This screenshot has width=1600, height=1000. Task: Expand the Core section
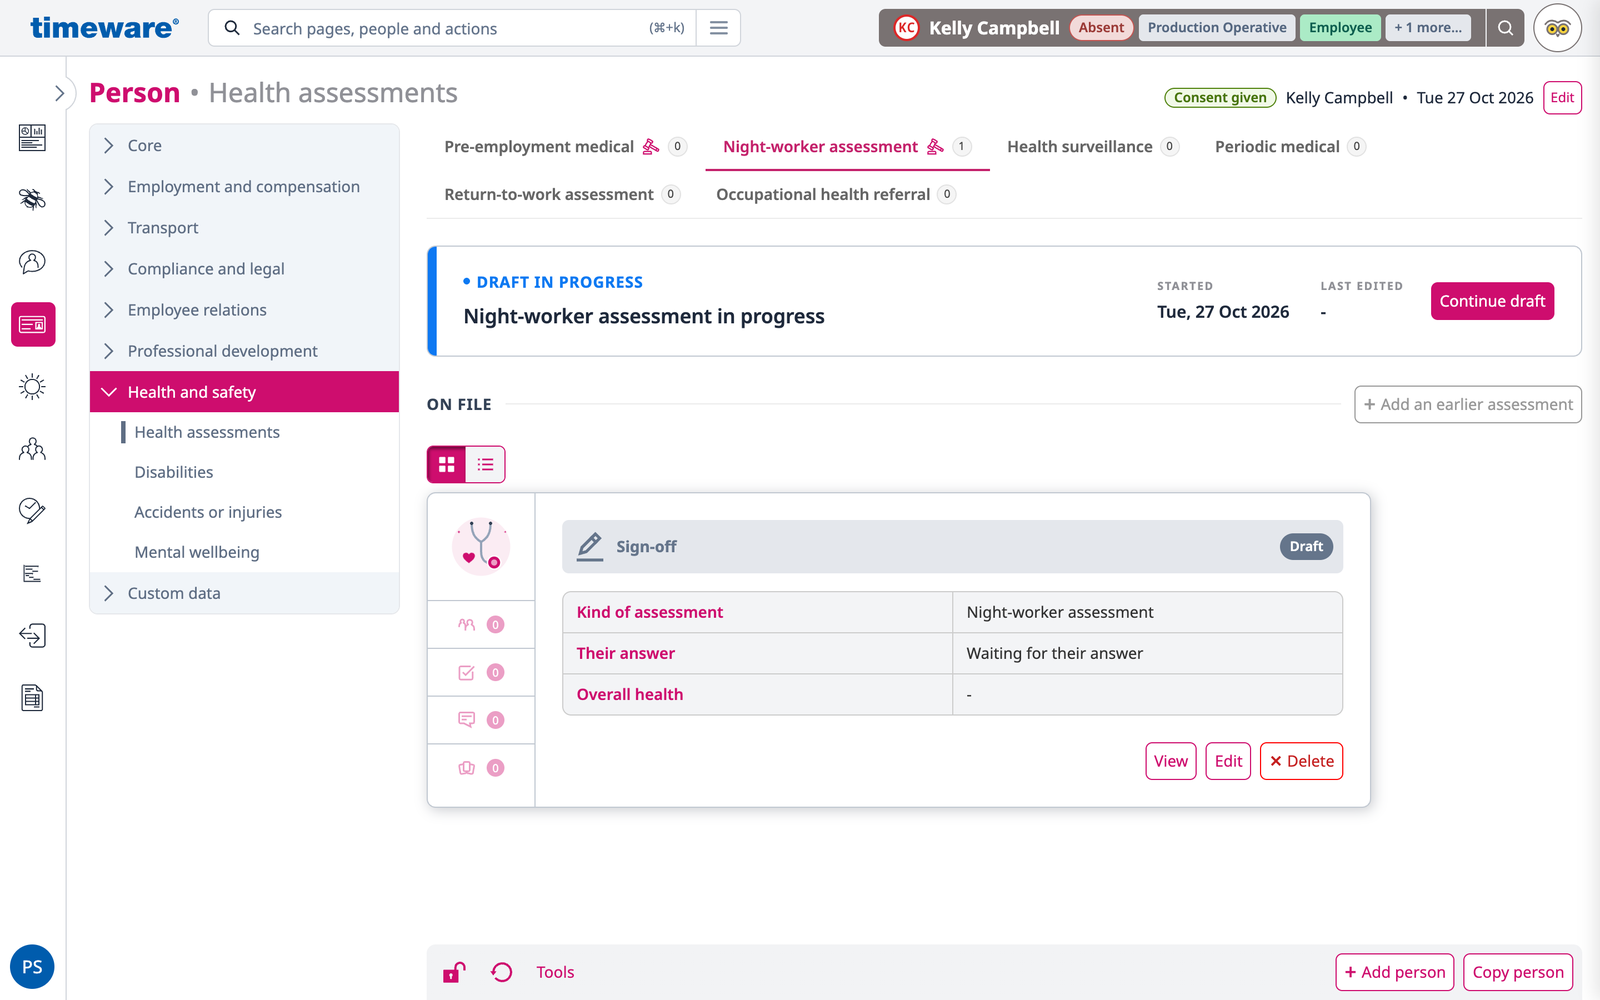(x=244, y=146)
